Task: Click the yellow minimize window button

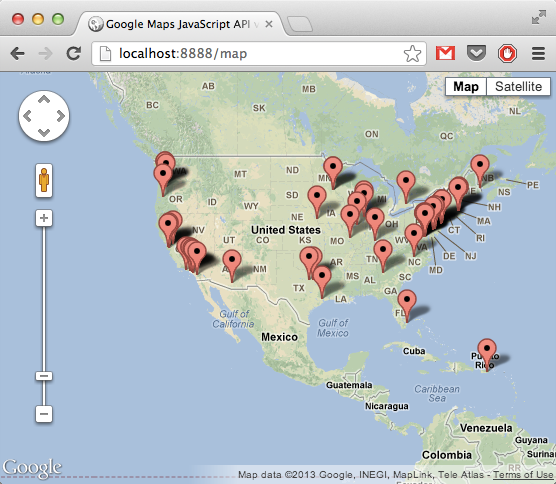Action: point(38,19)
